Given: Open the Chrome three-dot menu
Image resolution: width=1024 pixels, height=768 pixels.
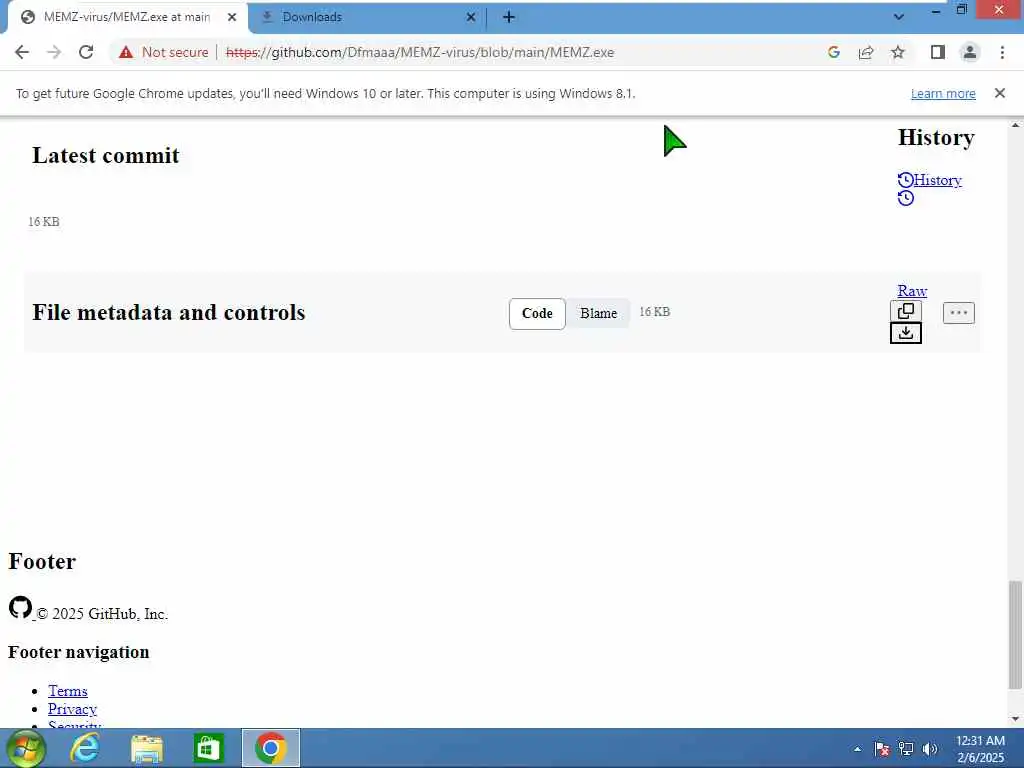Looking at the screenshot, I should pyautogui.click(x=1002, y=52).
